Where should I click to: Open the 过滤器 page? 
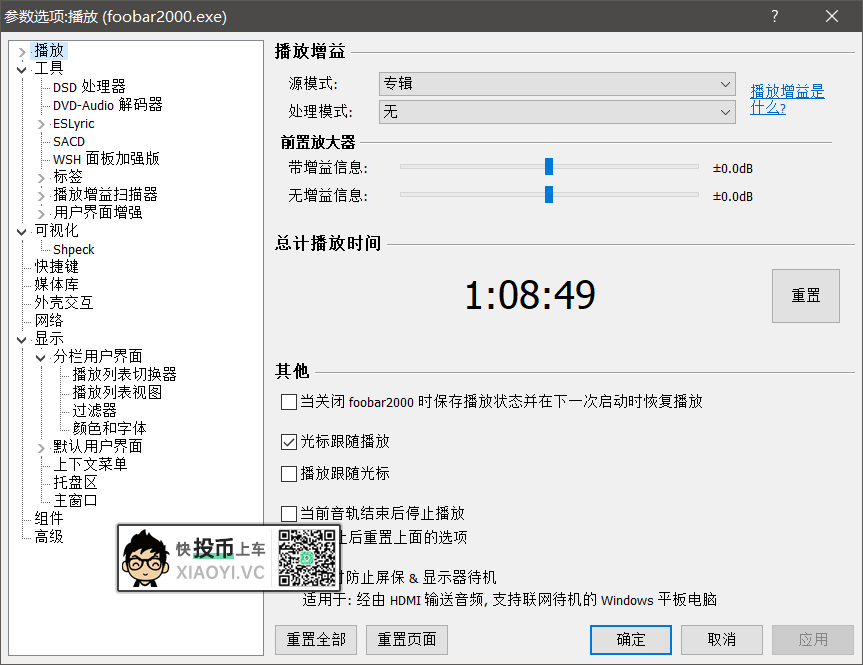coord(94,410)
